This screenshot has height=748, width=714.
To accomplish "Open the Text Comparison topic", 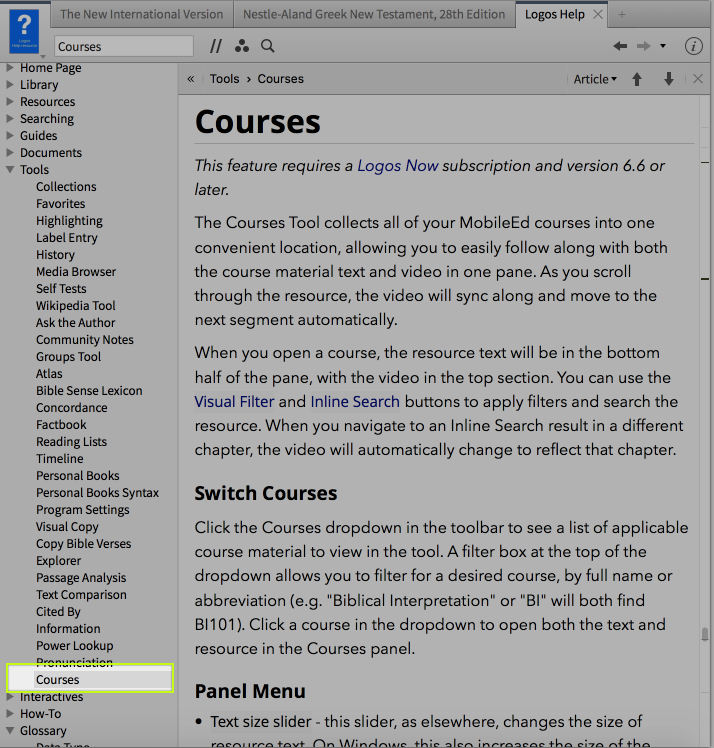I will pos(81,594).
